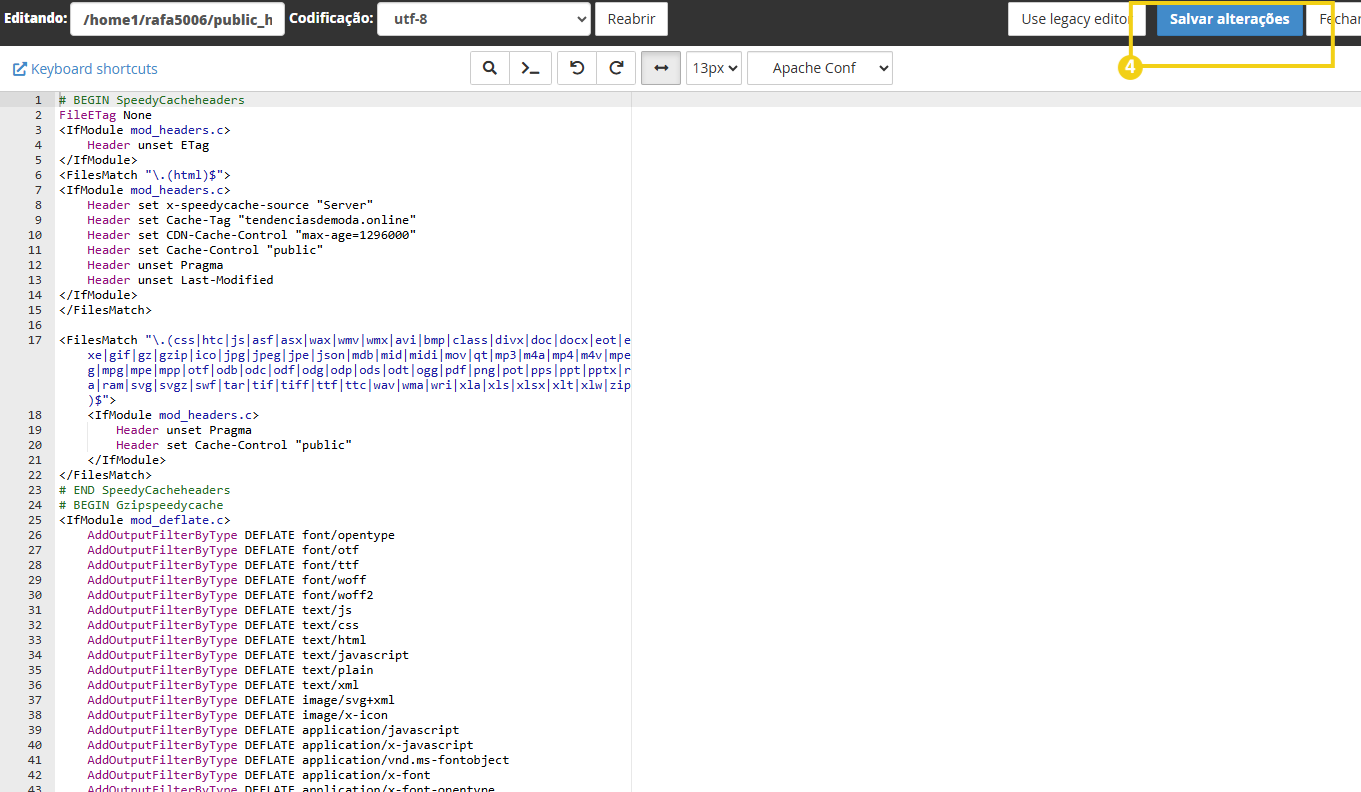Image resolution: width=1361 pixels, height=792 pixels.
Task: Place cursor on "# BEGIN Gzipspeedycache" comment line
Action: coord(140,505)
